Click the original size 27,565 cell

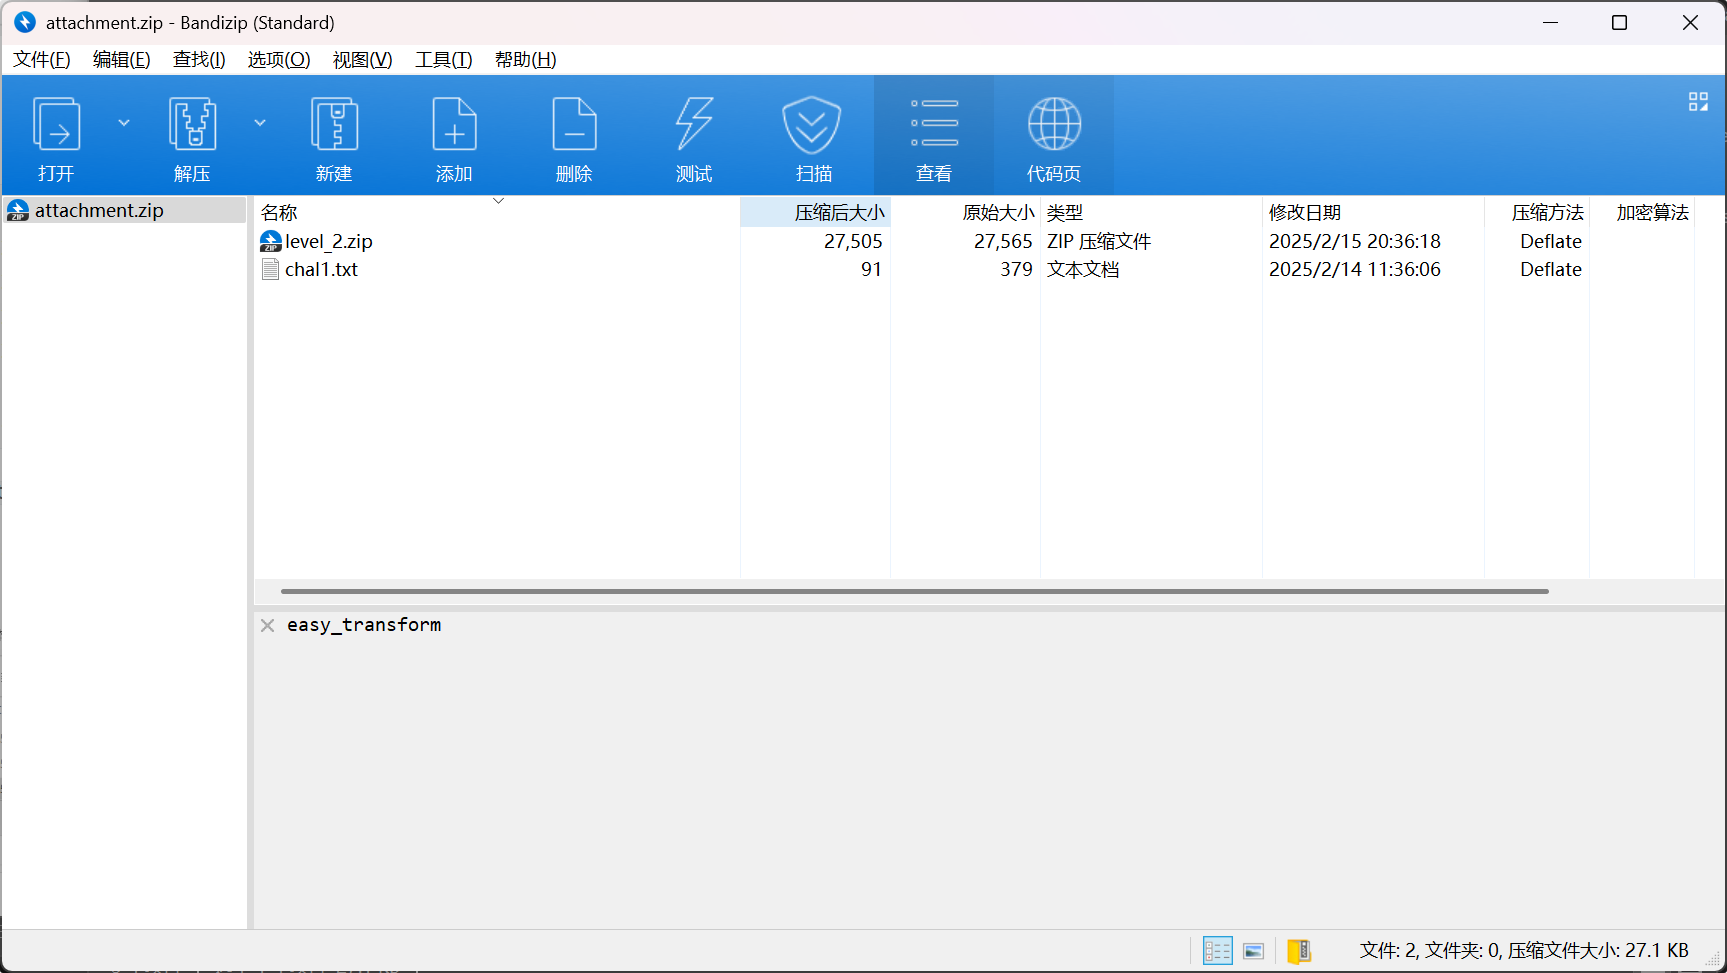[1003, 241]
